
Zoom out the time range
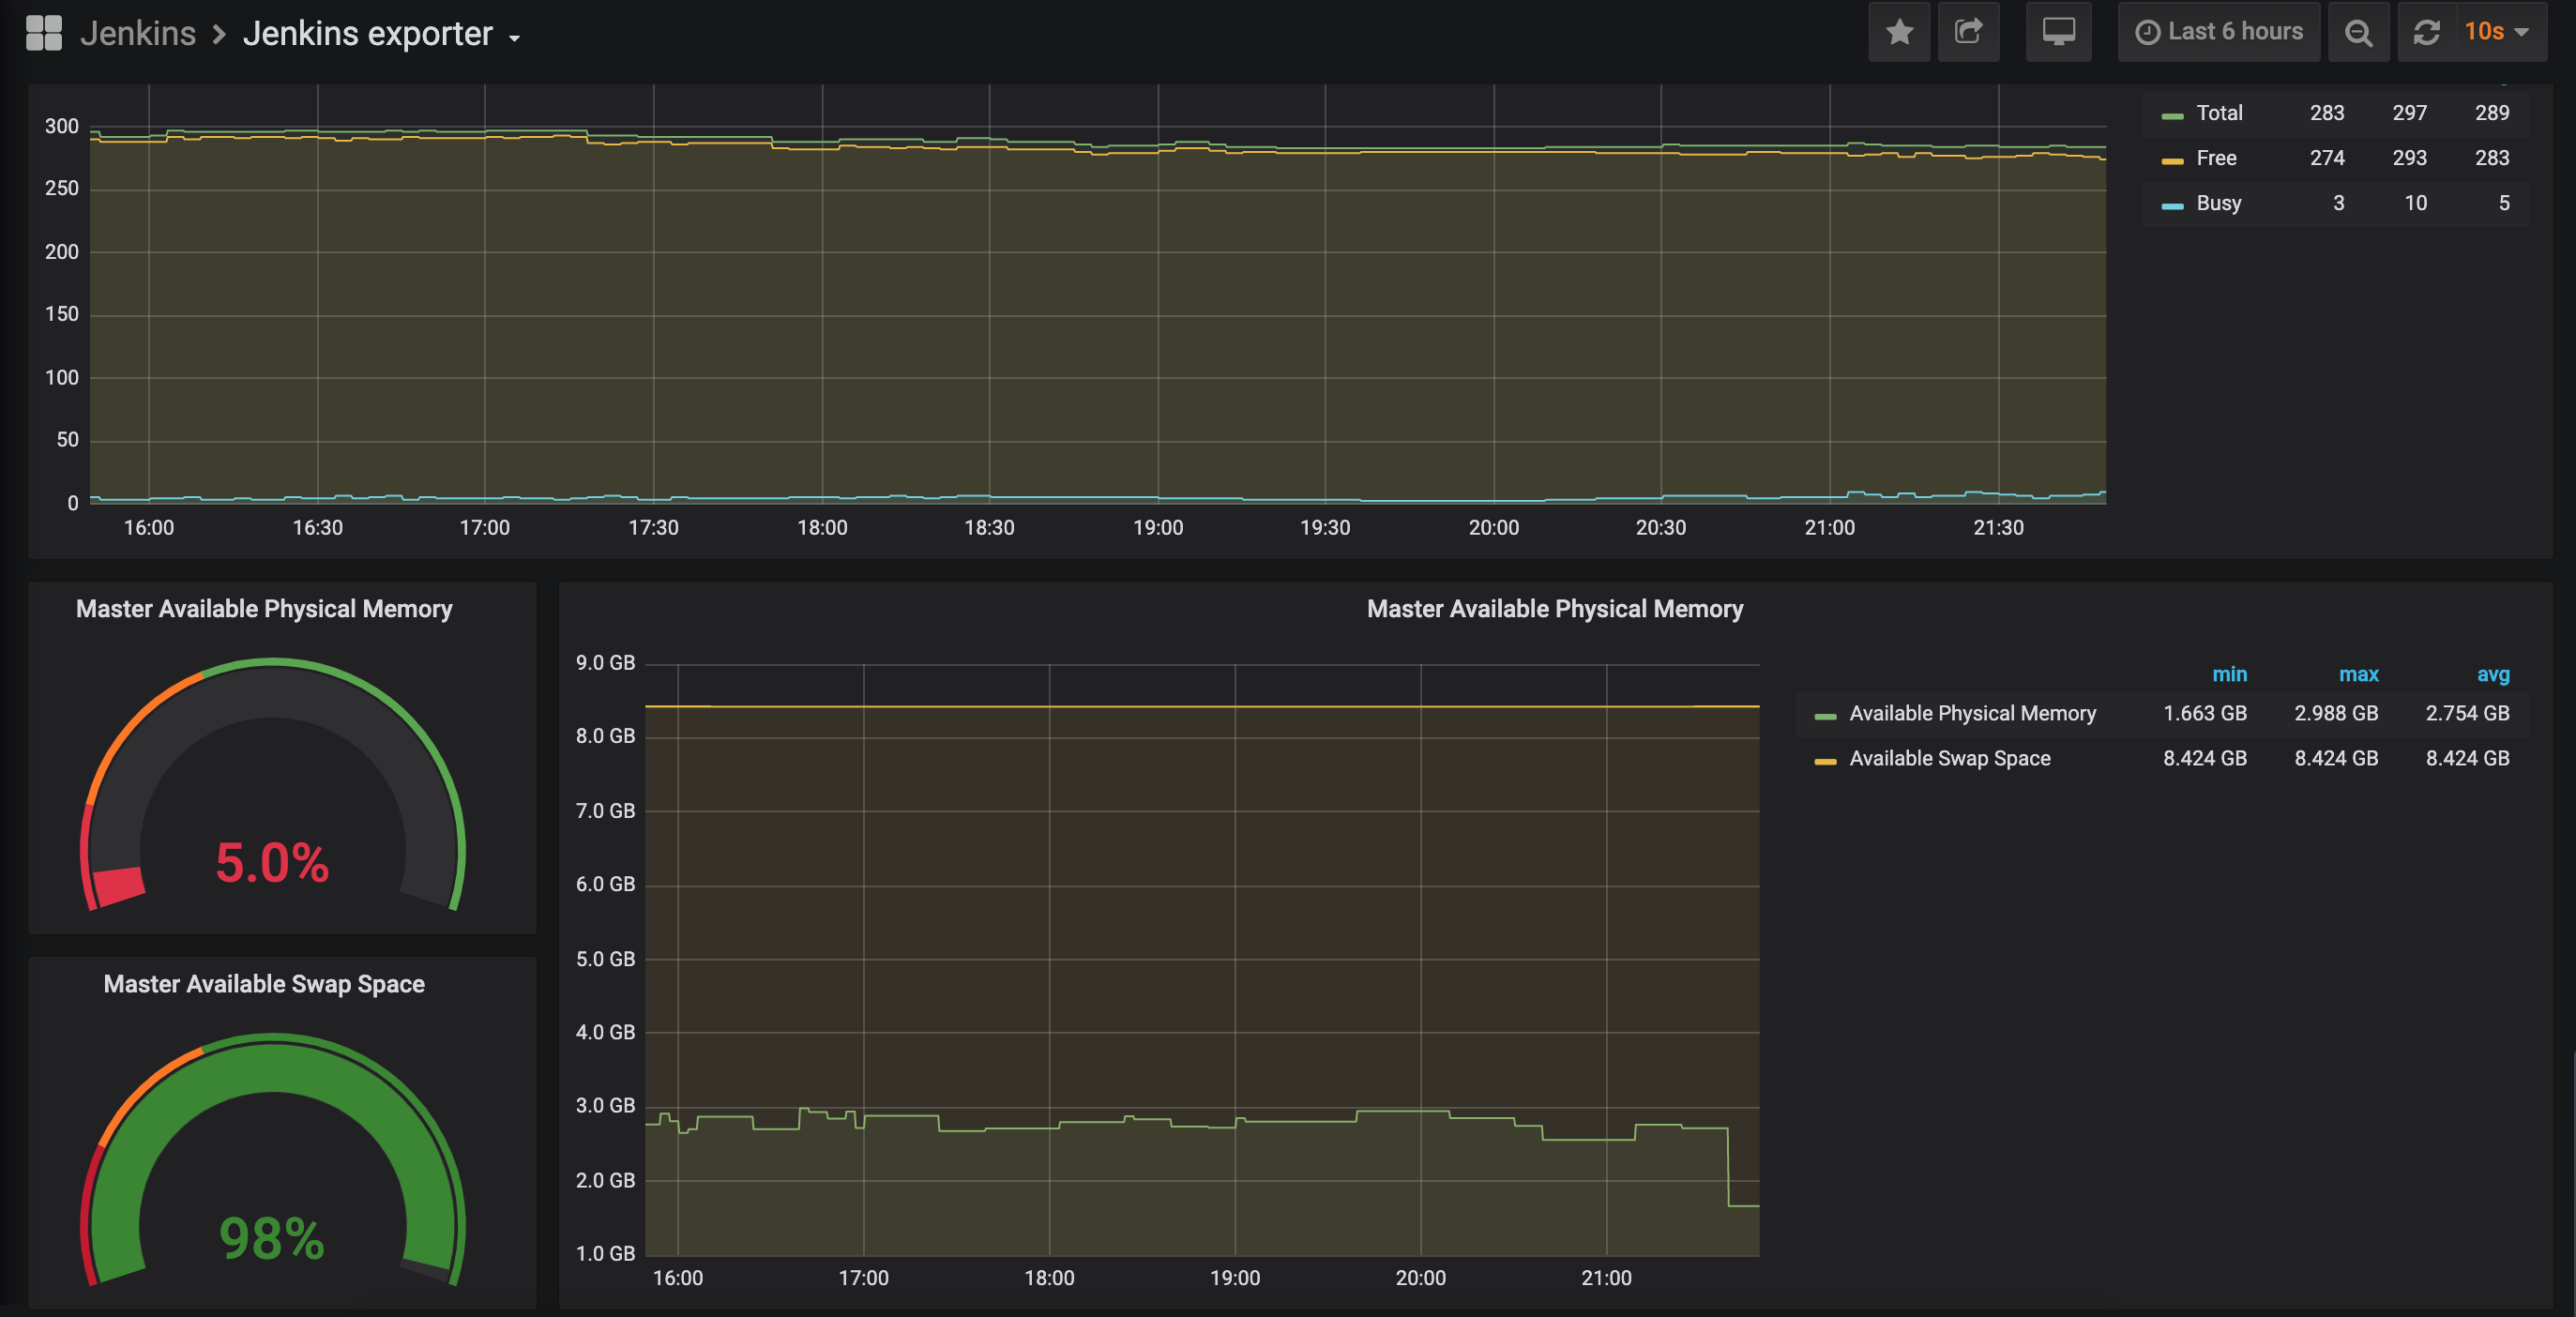[2358, 32]
